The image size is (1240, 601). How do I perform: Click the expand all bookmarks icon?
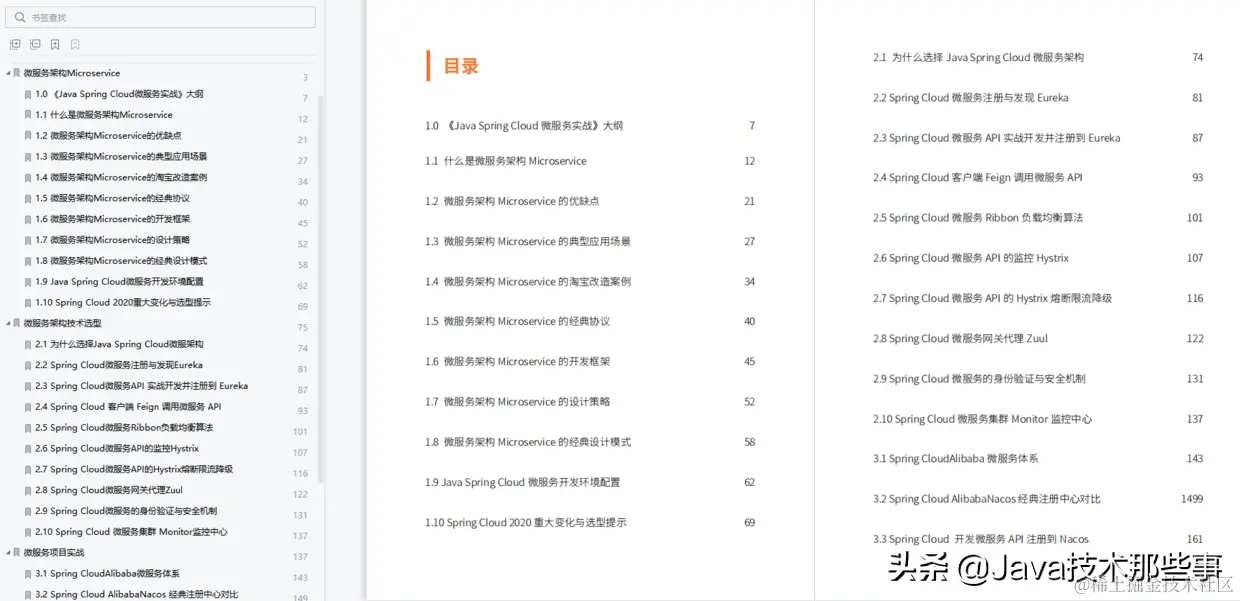(15, 45)
